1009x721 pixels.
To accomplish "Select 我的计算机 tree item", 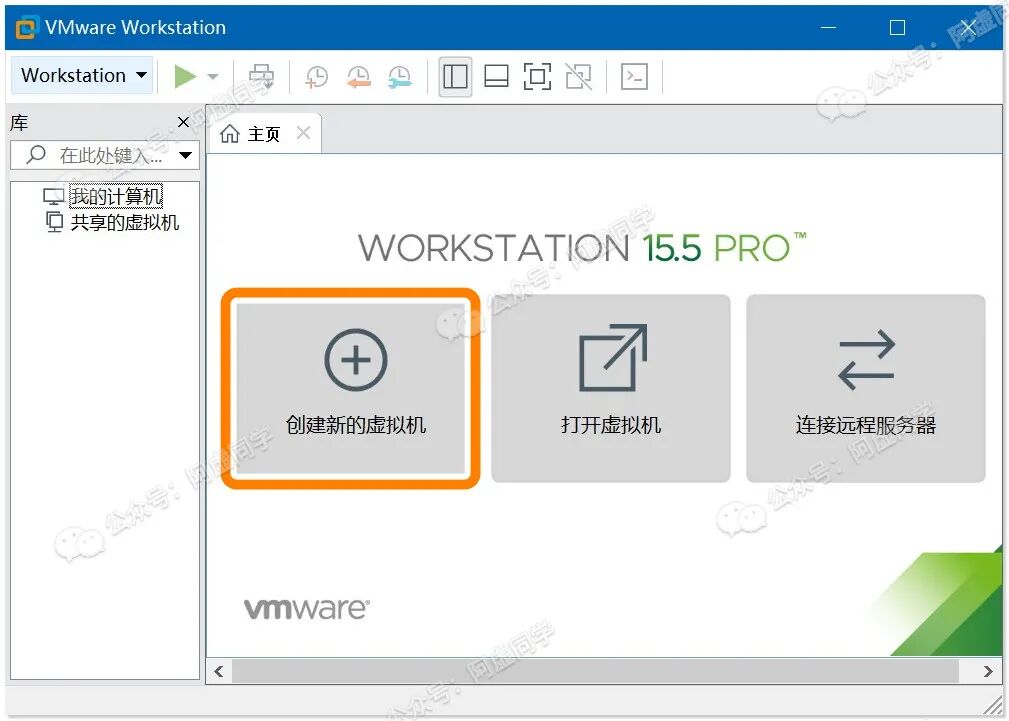I will pos(116,196).
